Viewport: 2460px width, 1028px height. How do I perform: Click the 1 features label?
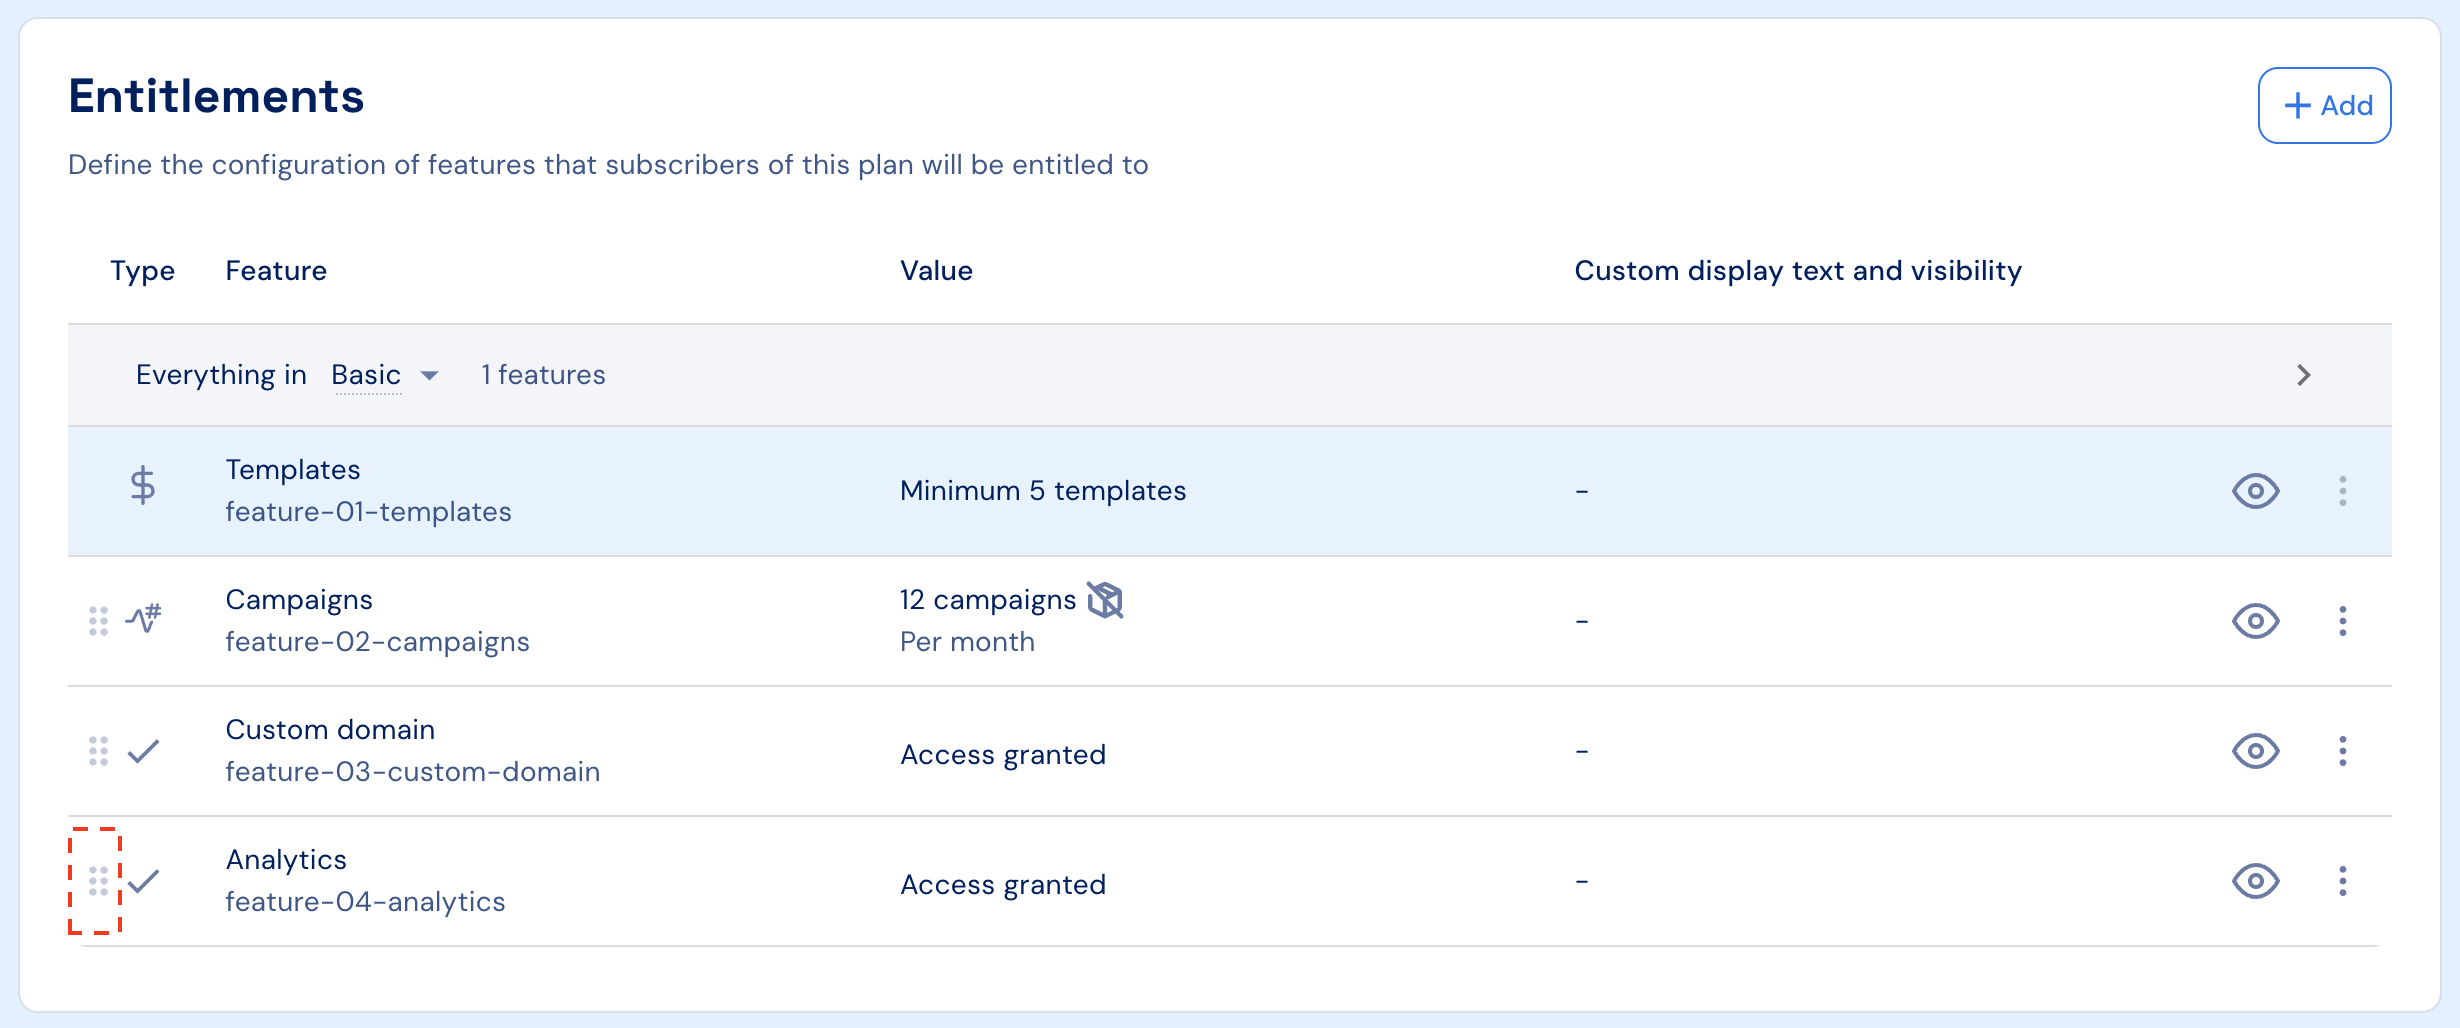(x=543, y=375)
